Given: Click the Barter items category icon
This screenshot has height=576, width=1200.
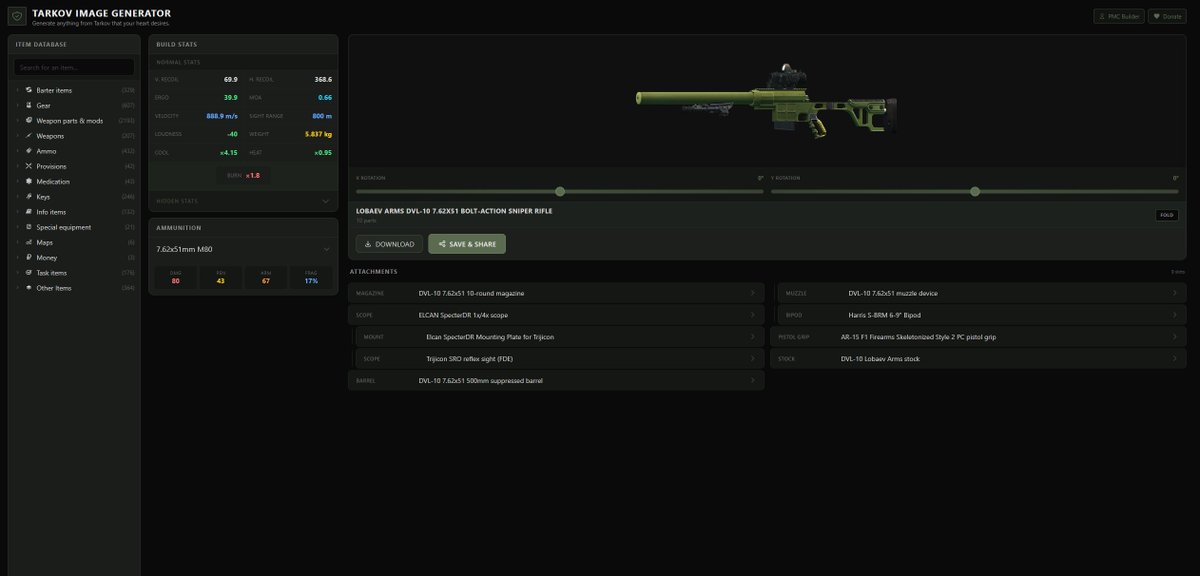Looking at the screenshot, I should (x=29, y=90).
